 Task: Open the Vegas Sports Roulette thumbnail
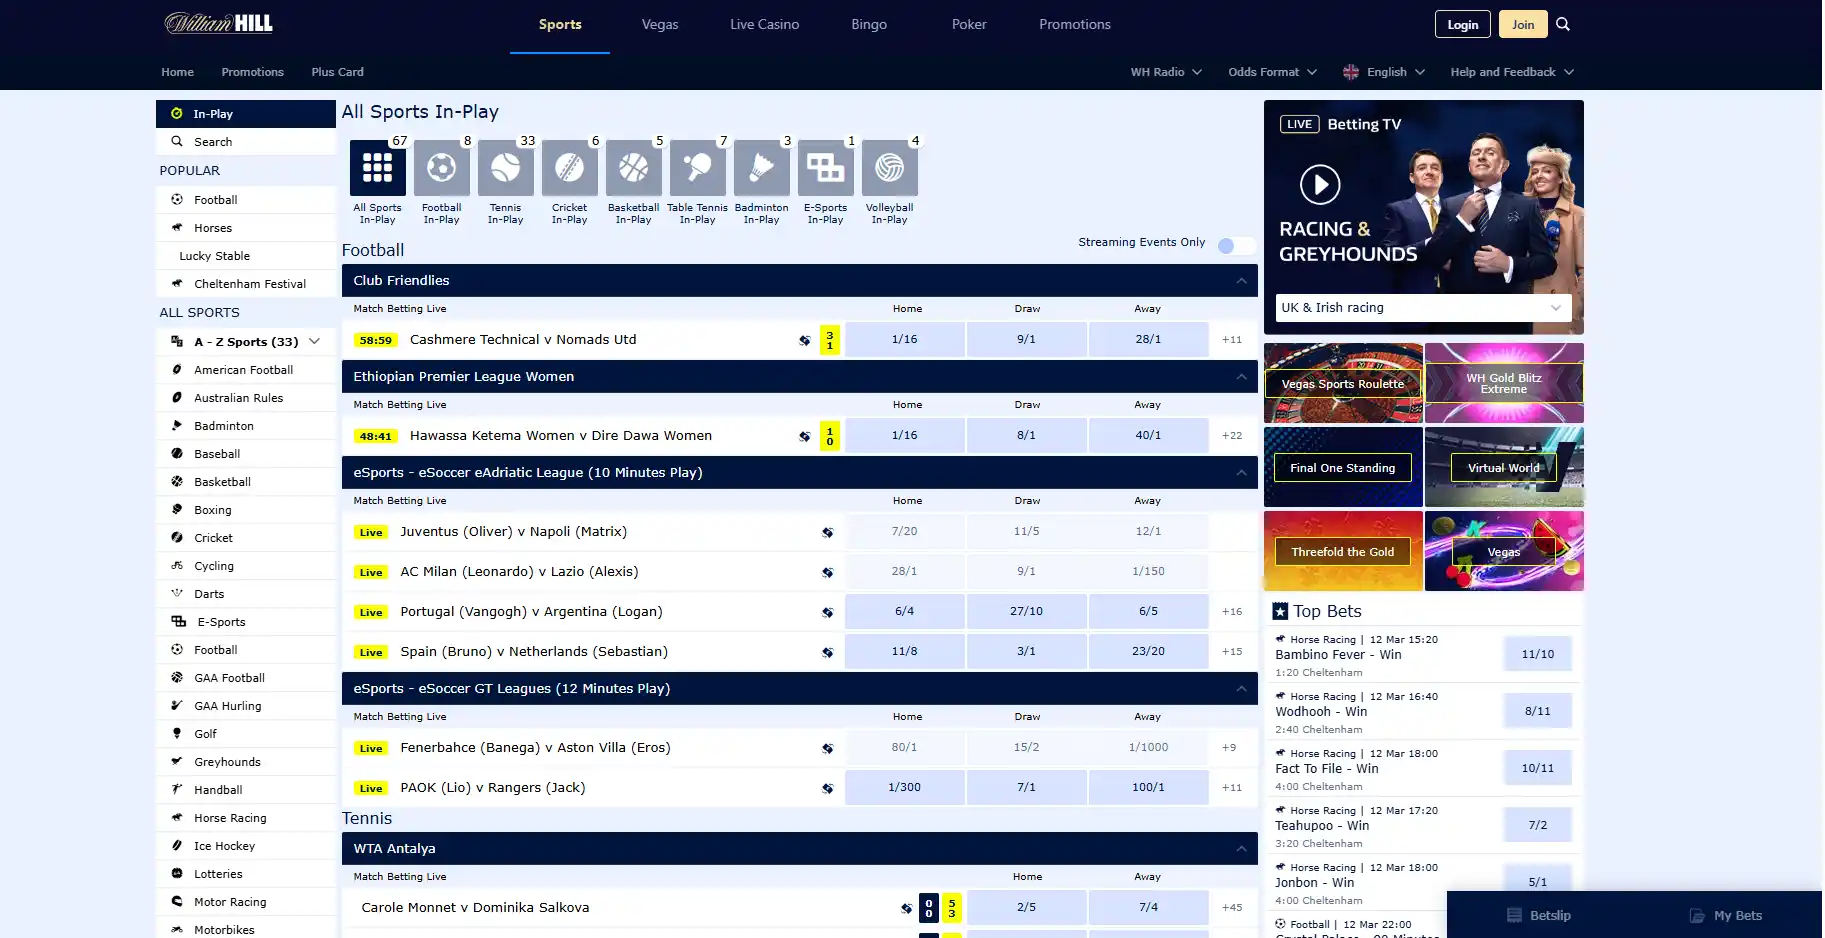1343,383
